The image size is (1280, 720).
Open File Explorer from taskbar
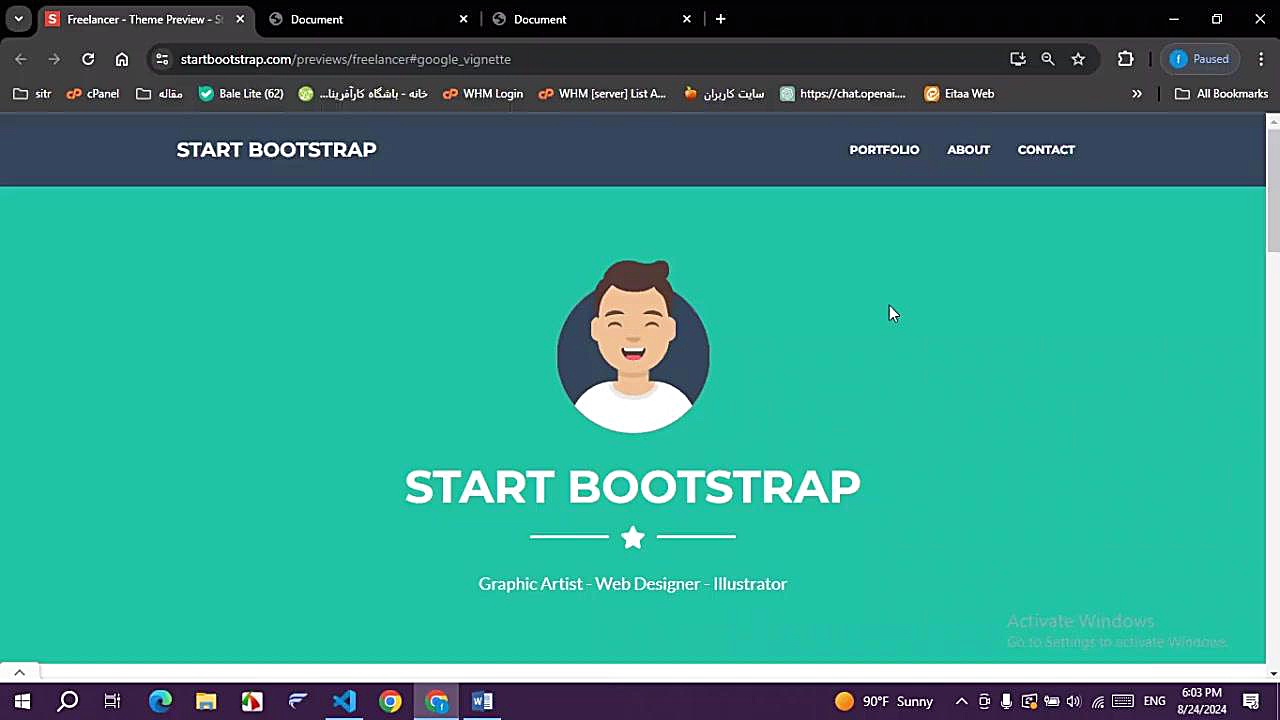coord(206,701)
